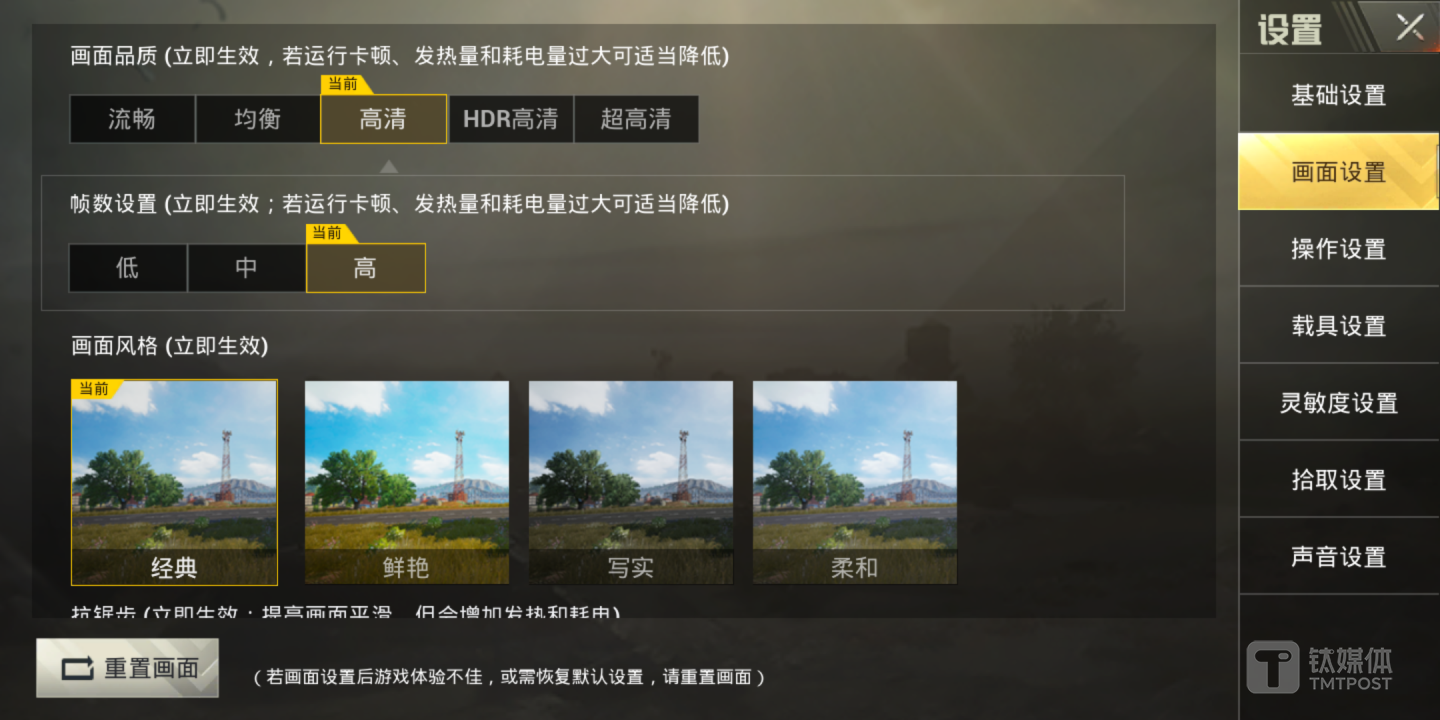Open 操作设置 tab

pyautogui.click(x=1338, y=249)
